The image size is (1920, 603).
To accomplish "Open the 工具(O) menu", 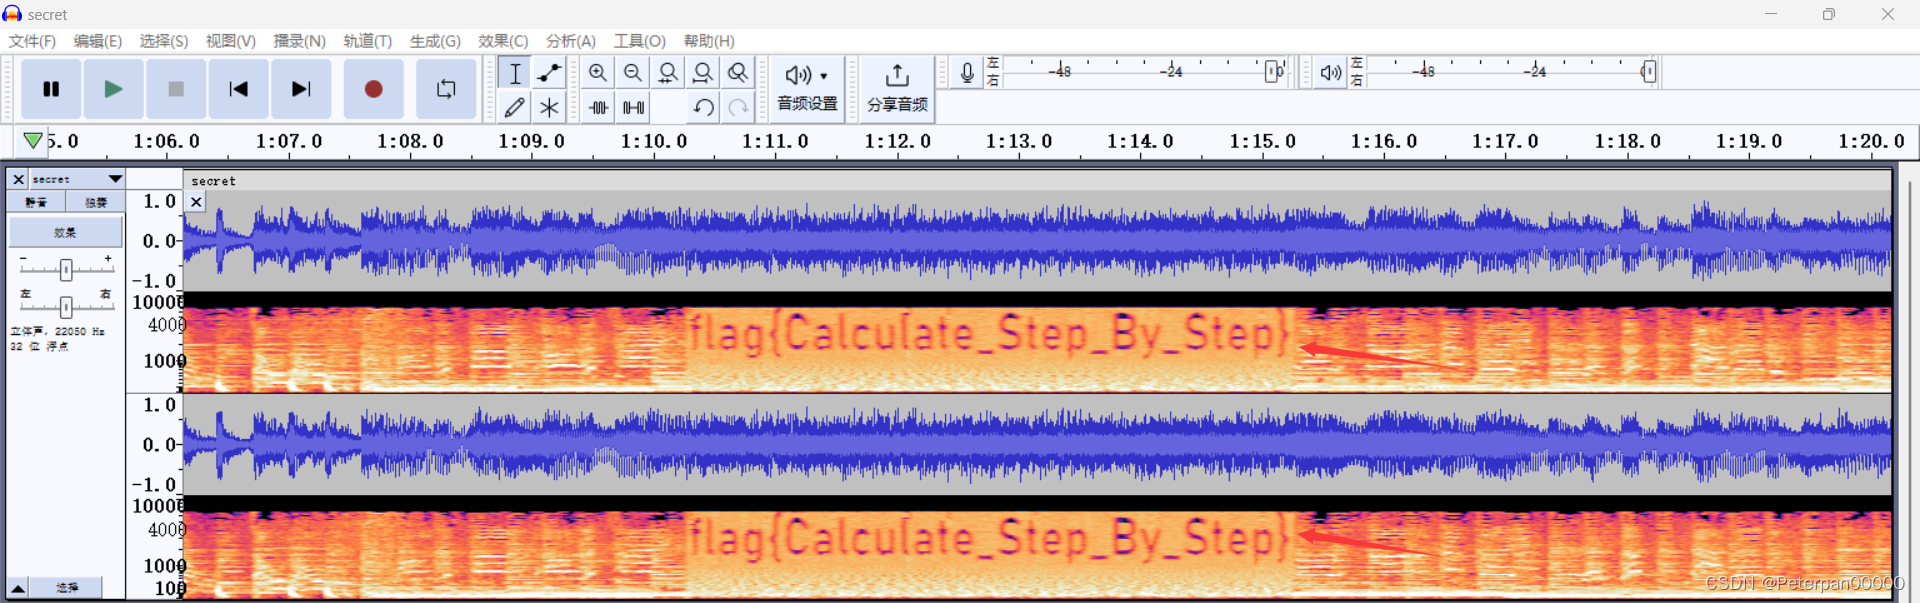I will tap(639, 41).
